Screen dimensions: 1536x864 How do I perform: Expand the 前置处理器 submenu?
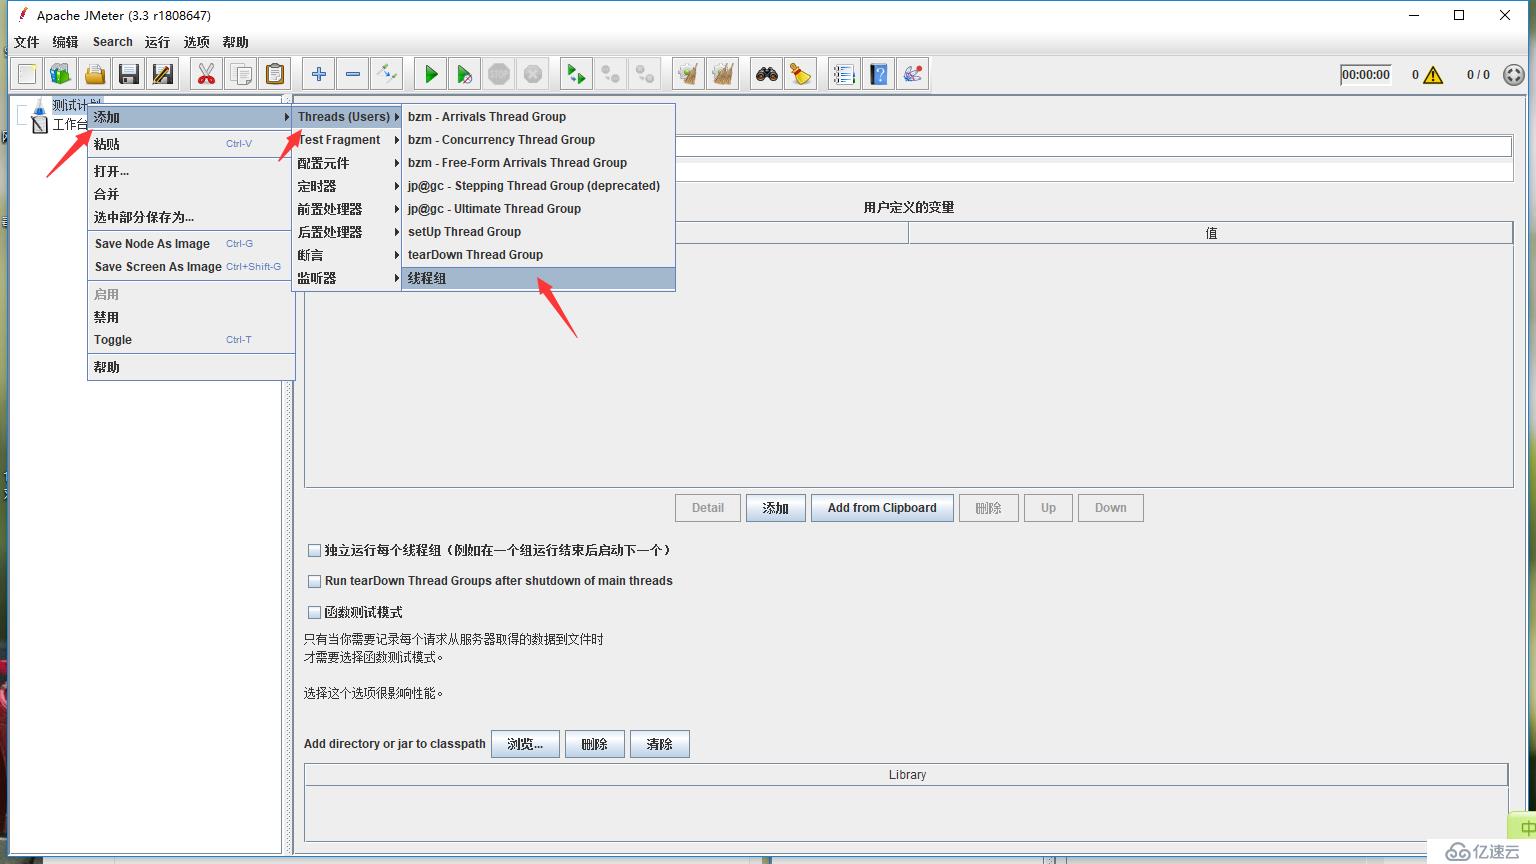(x=347, y=209)
